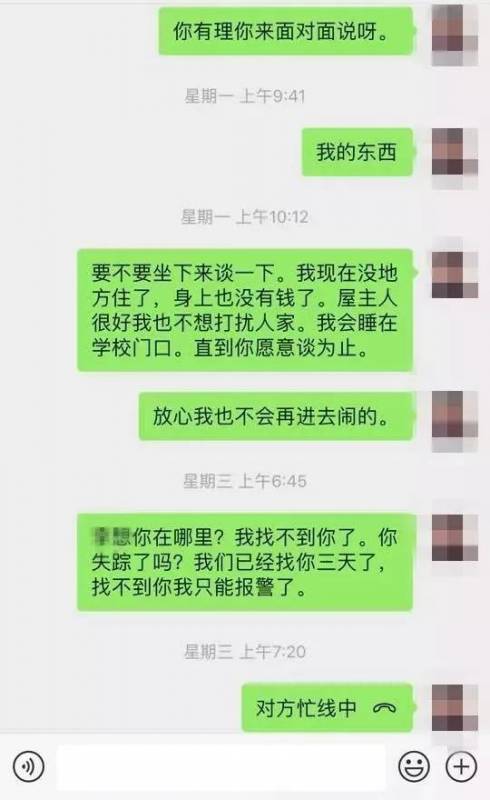Open the emoji smiley picker
The width and height of the screenshot is (490, 800).
pyautogui.click(x=413, y=766)
